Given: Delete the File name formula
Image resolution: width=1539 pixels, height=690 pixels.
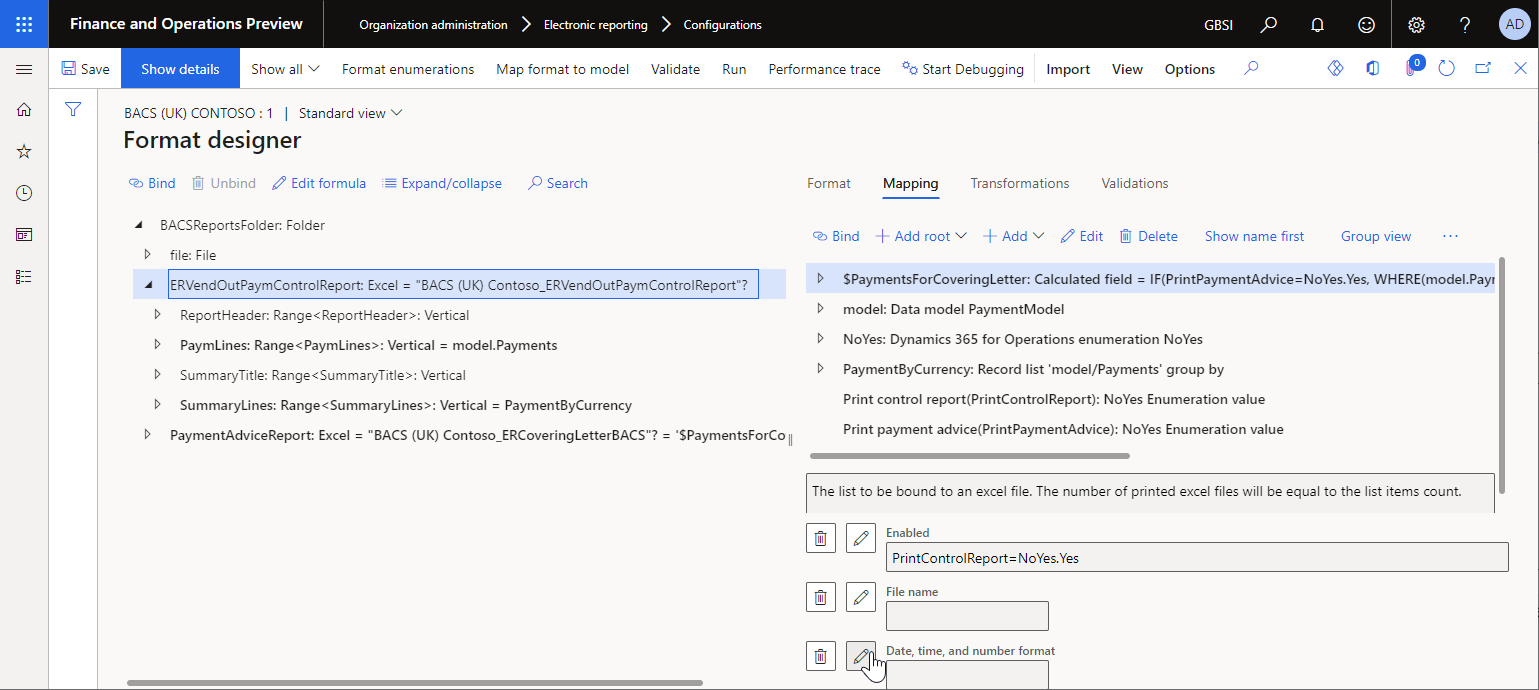Looking at the screenshot, I should 821,597.
